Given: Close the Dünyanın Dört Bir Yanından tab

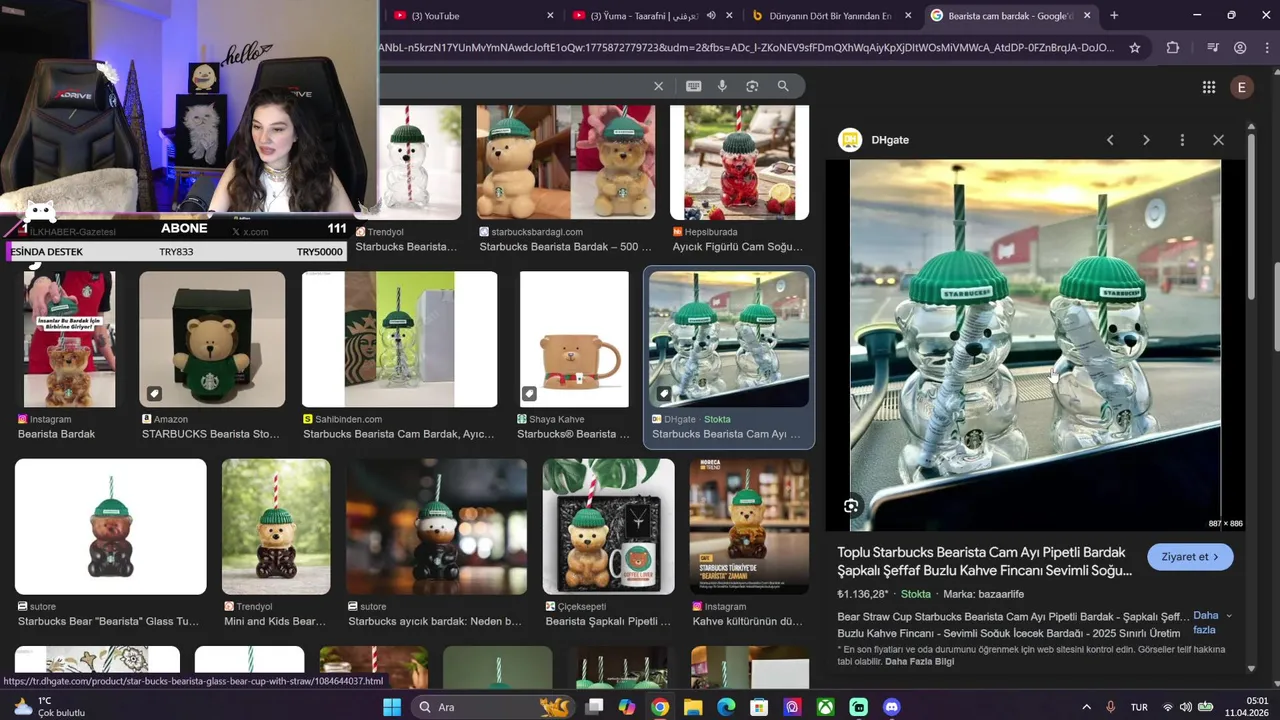Looking at the screenshot, I should [908, 15].
